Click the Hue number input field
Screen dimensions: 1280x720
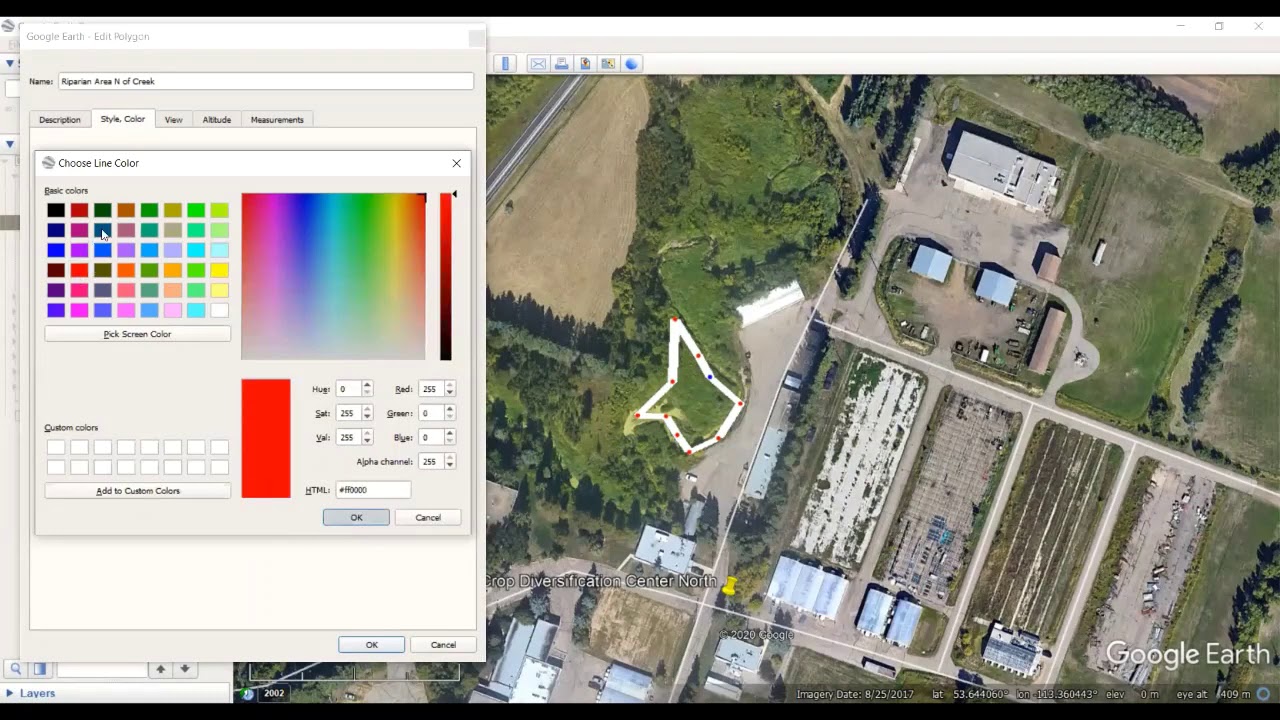click(348, 389)
